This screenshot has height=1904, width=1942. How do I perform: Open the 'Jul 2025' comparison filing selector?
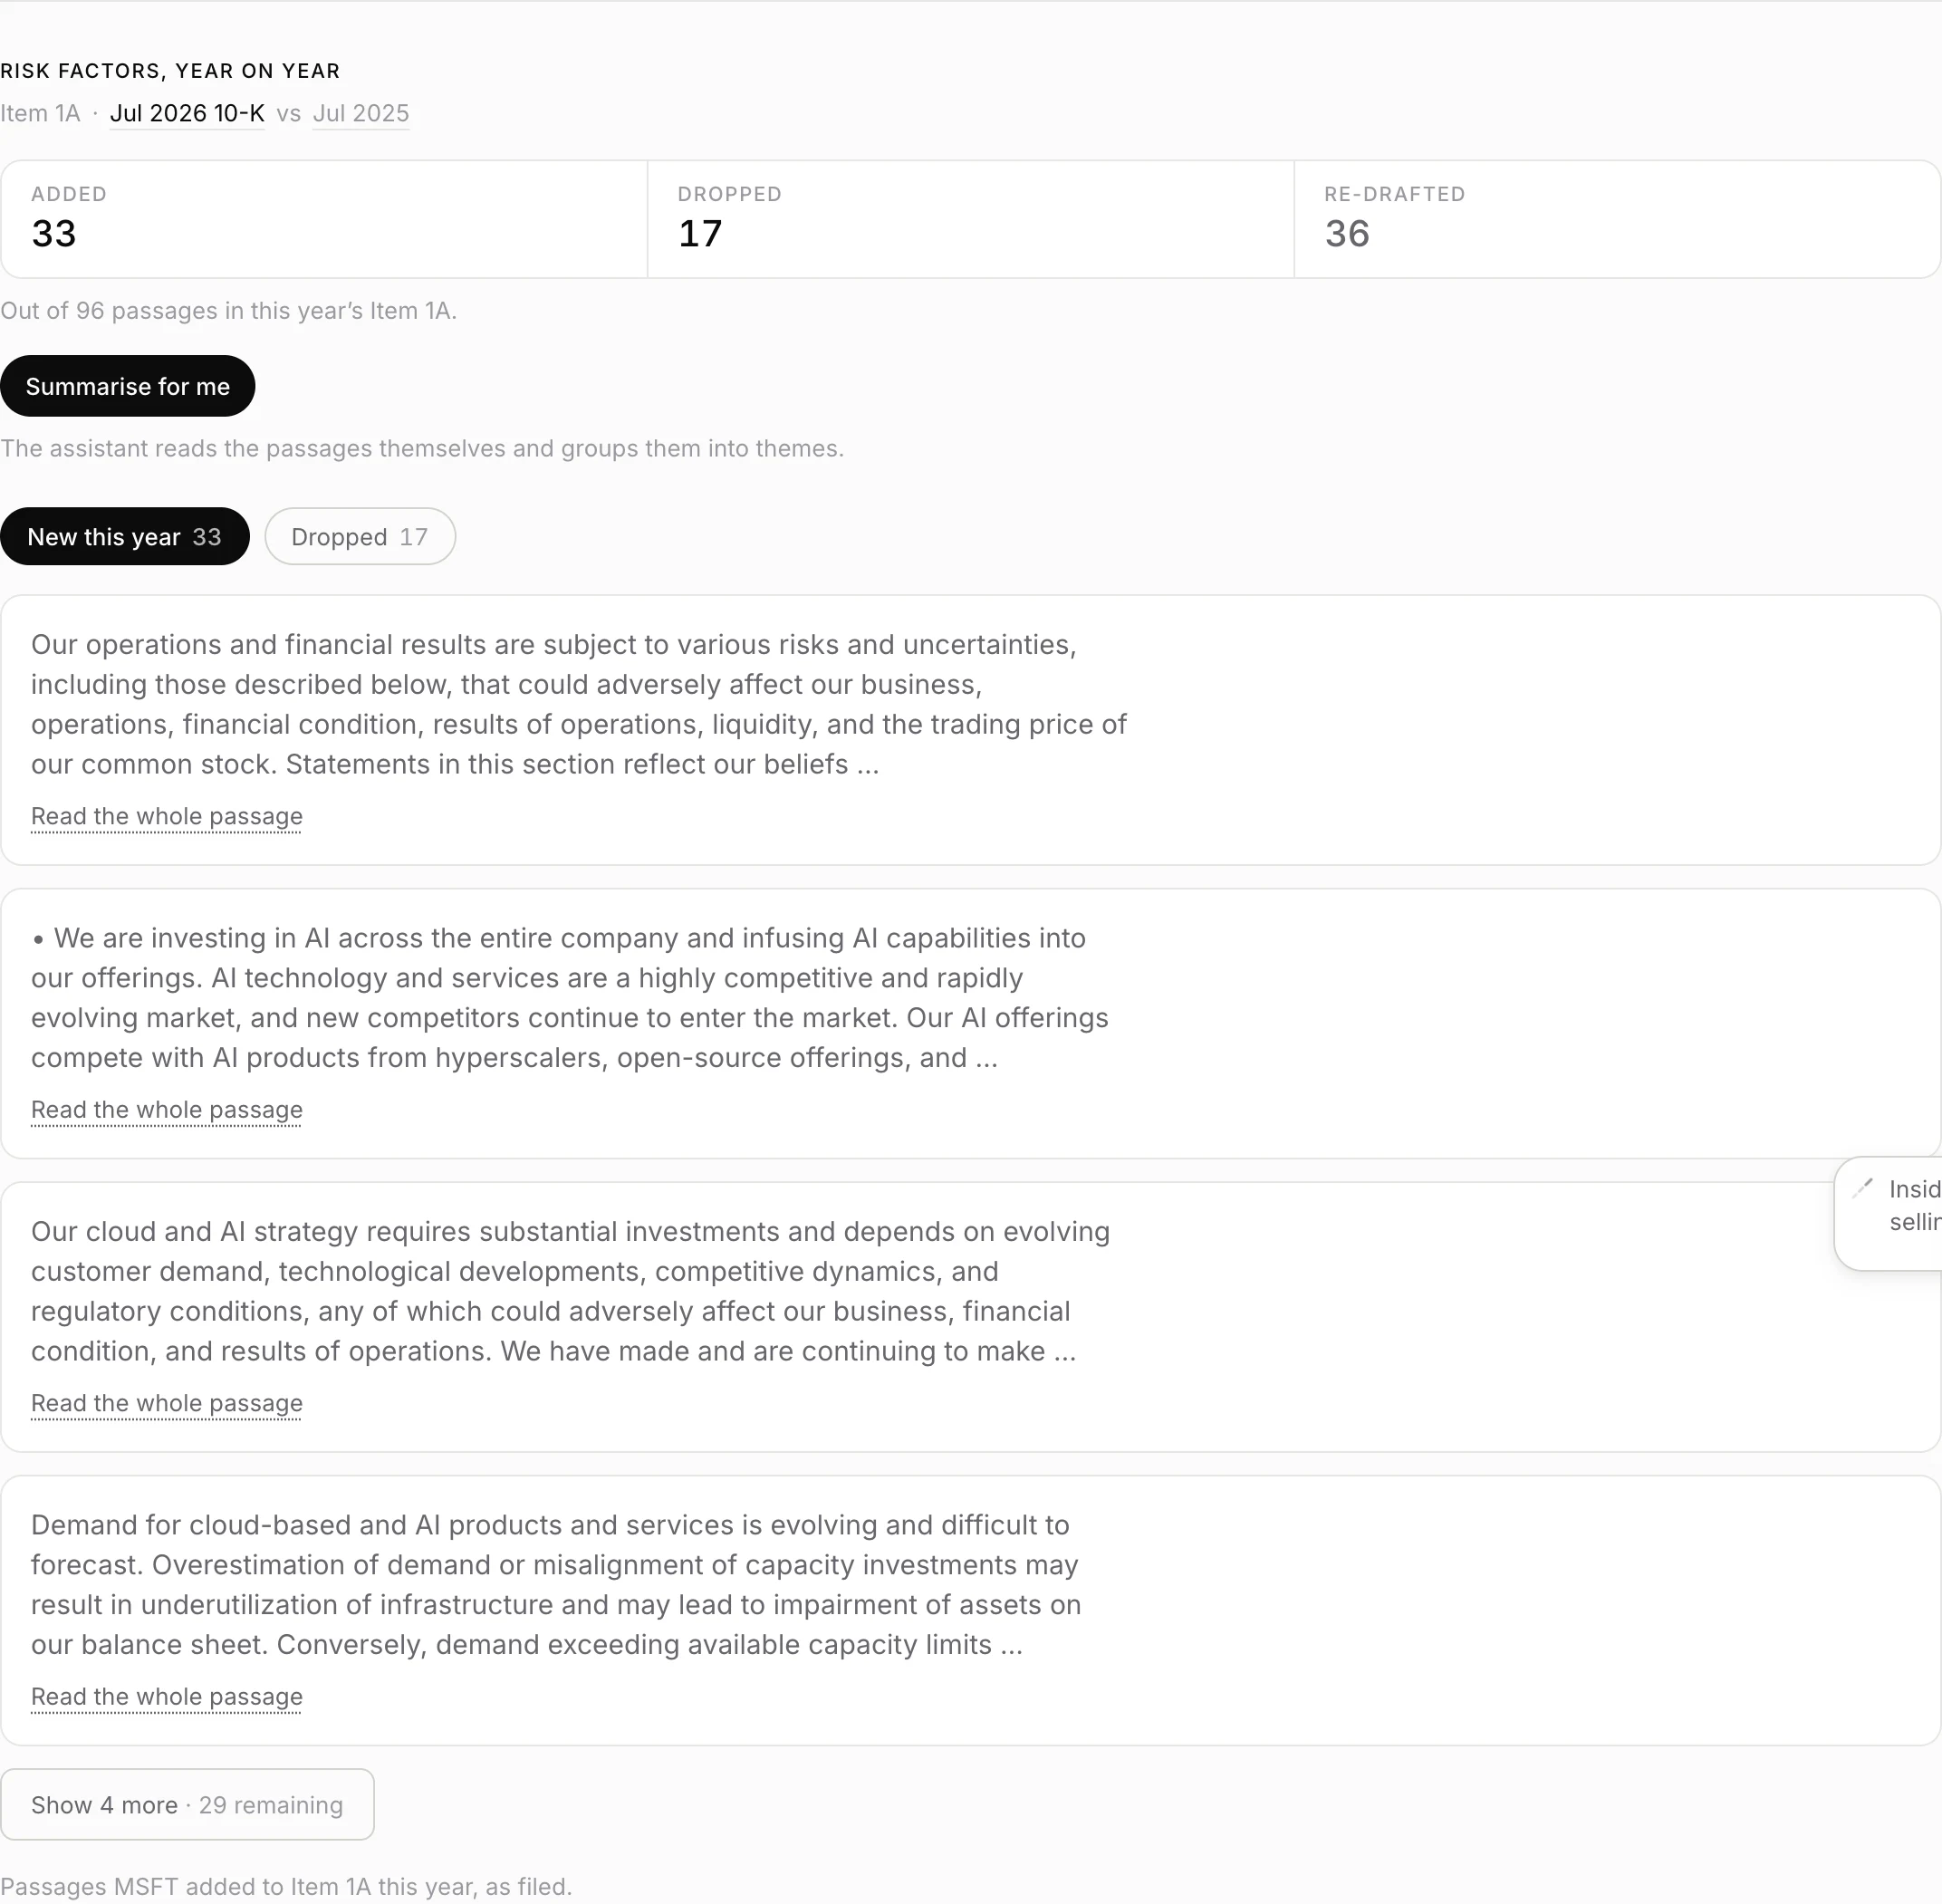(361, 113)
